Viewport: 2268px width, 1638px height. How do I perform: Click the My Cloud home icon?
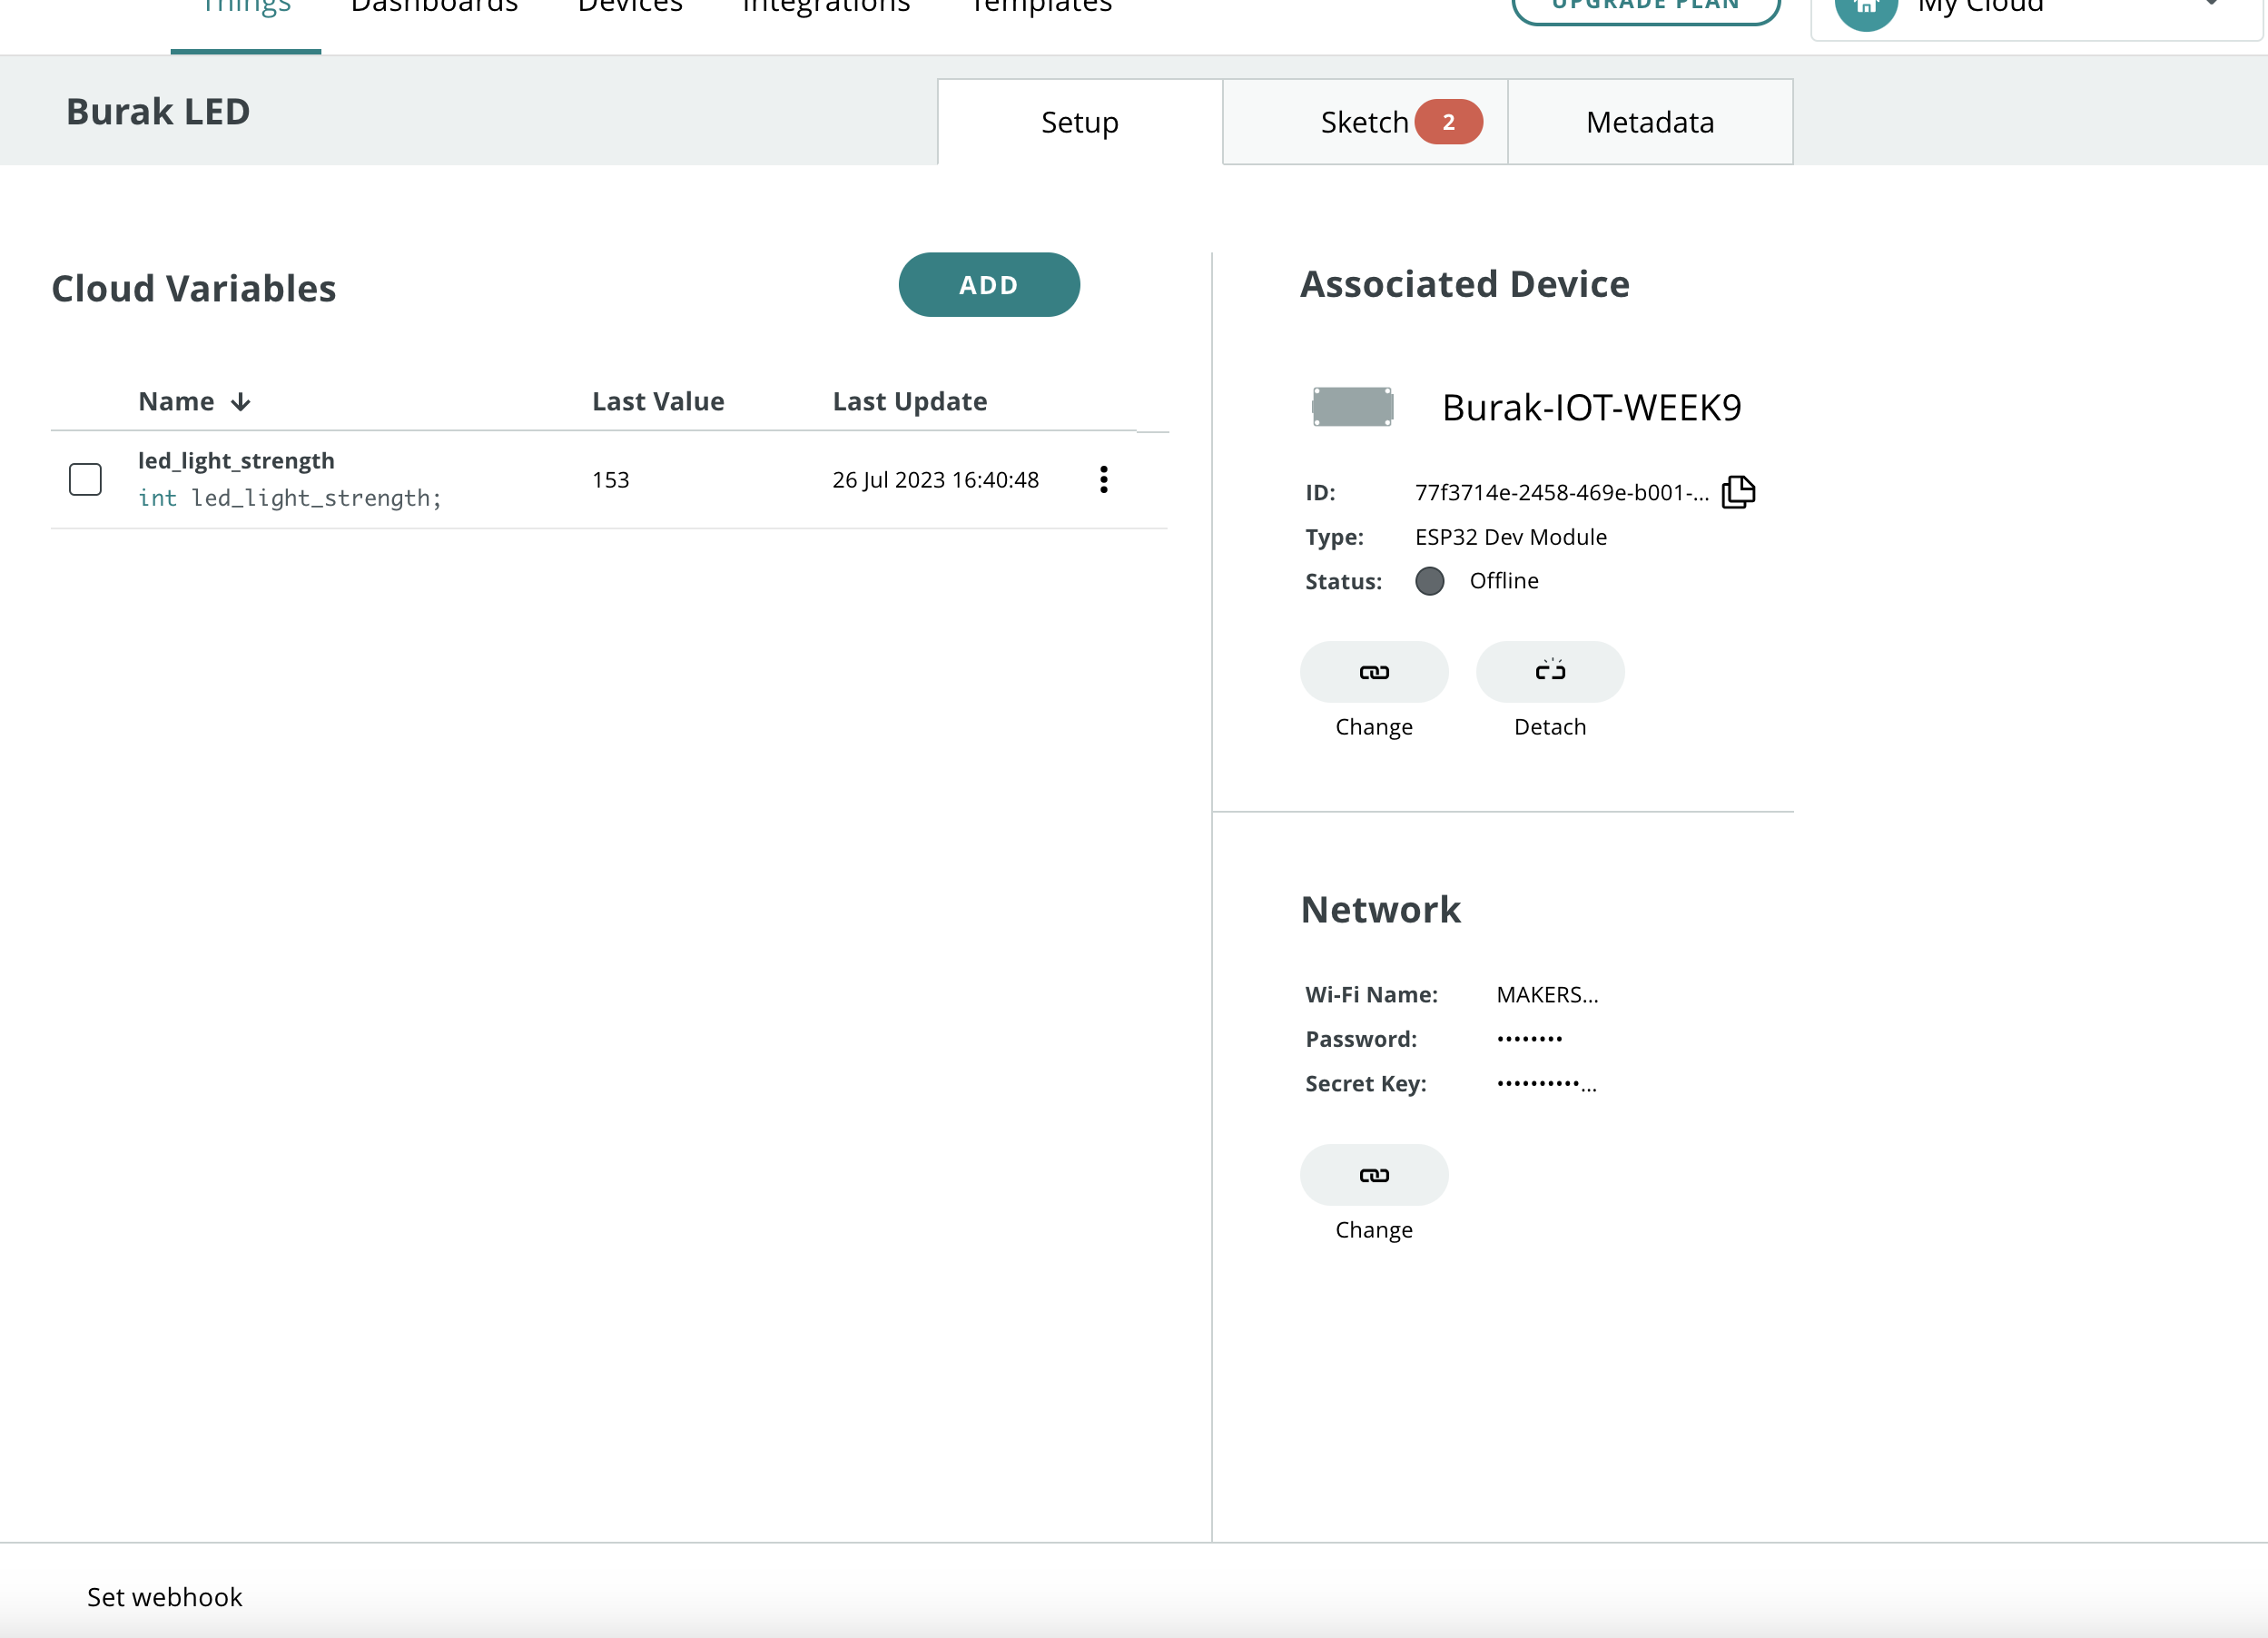pos(1865,8)
